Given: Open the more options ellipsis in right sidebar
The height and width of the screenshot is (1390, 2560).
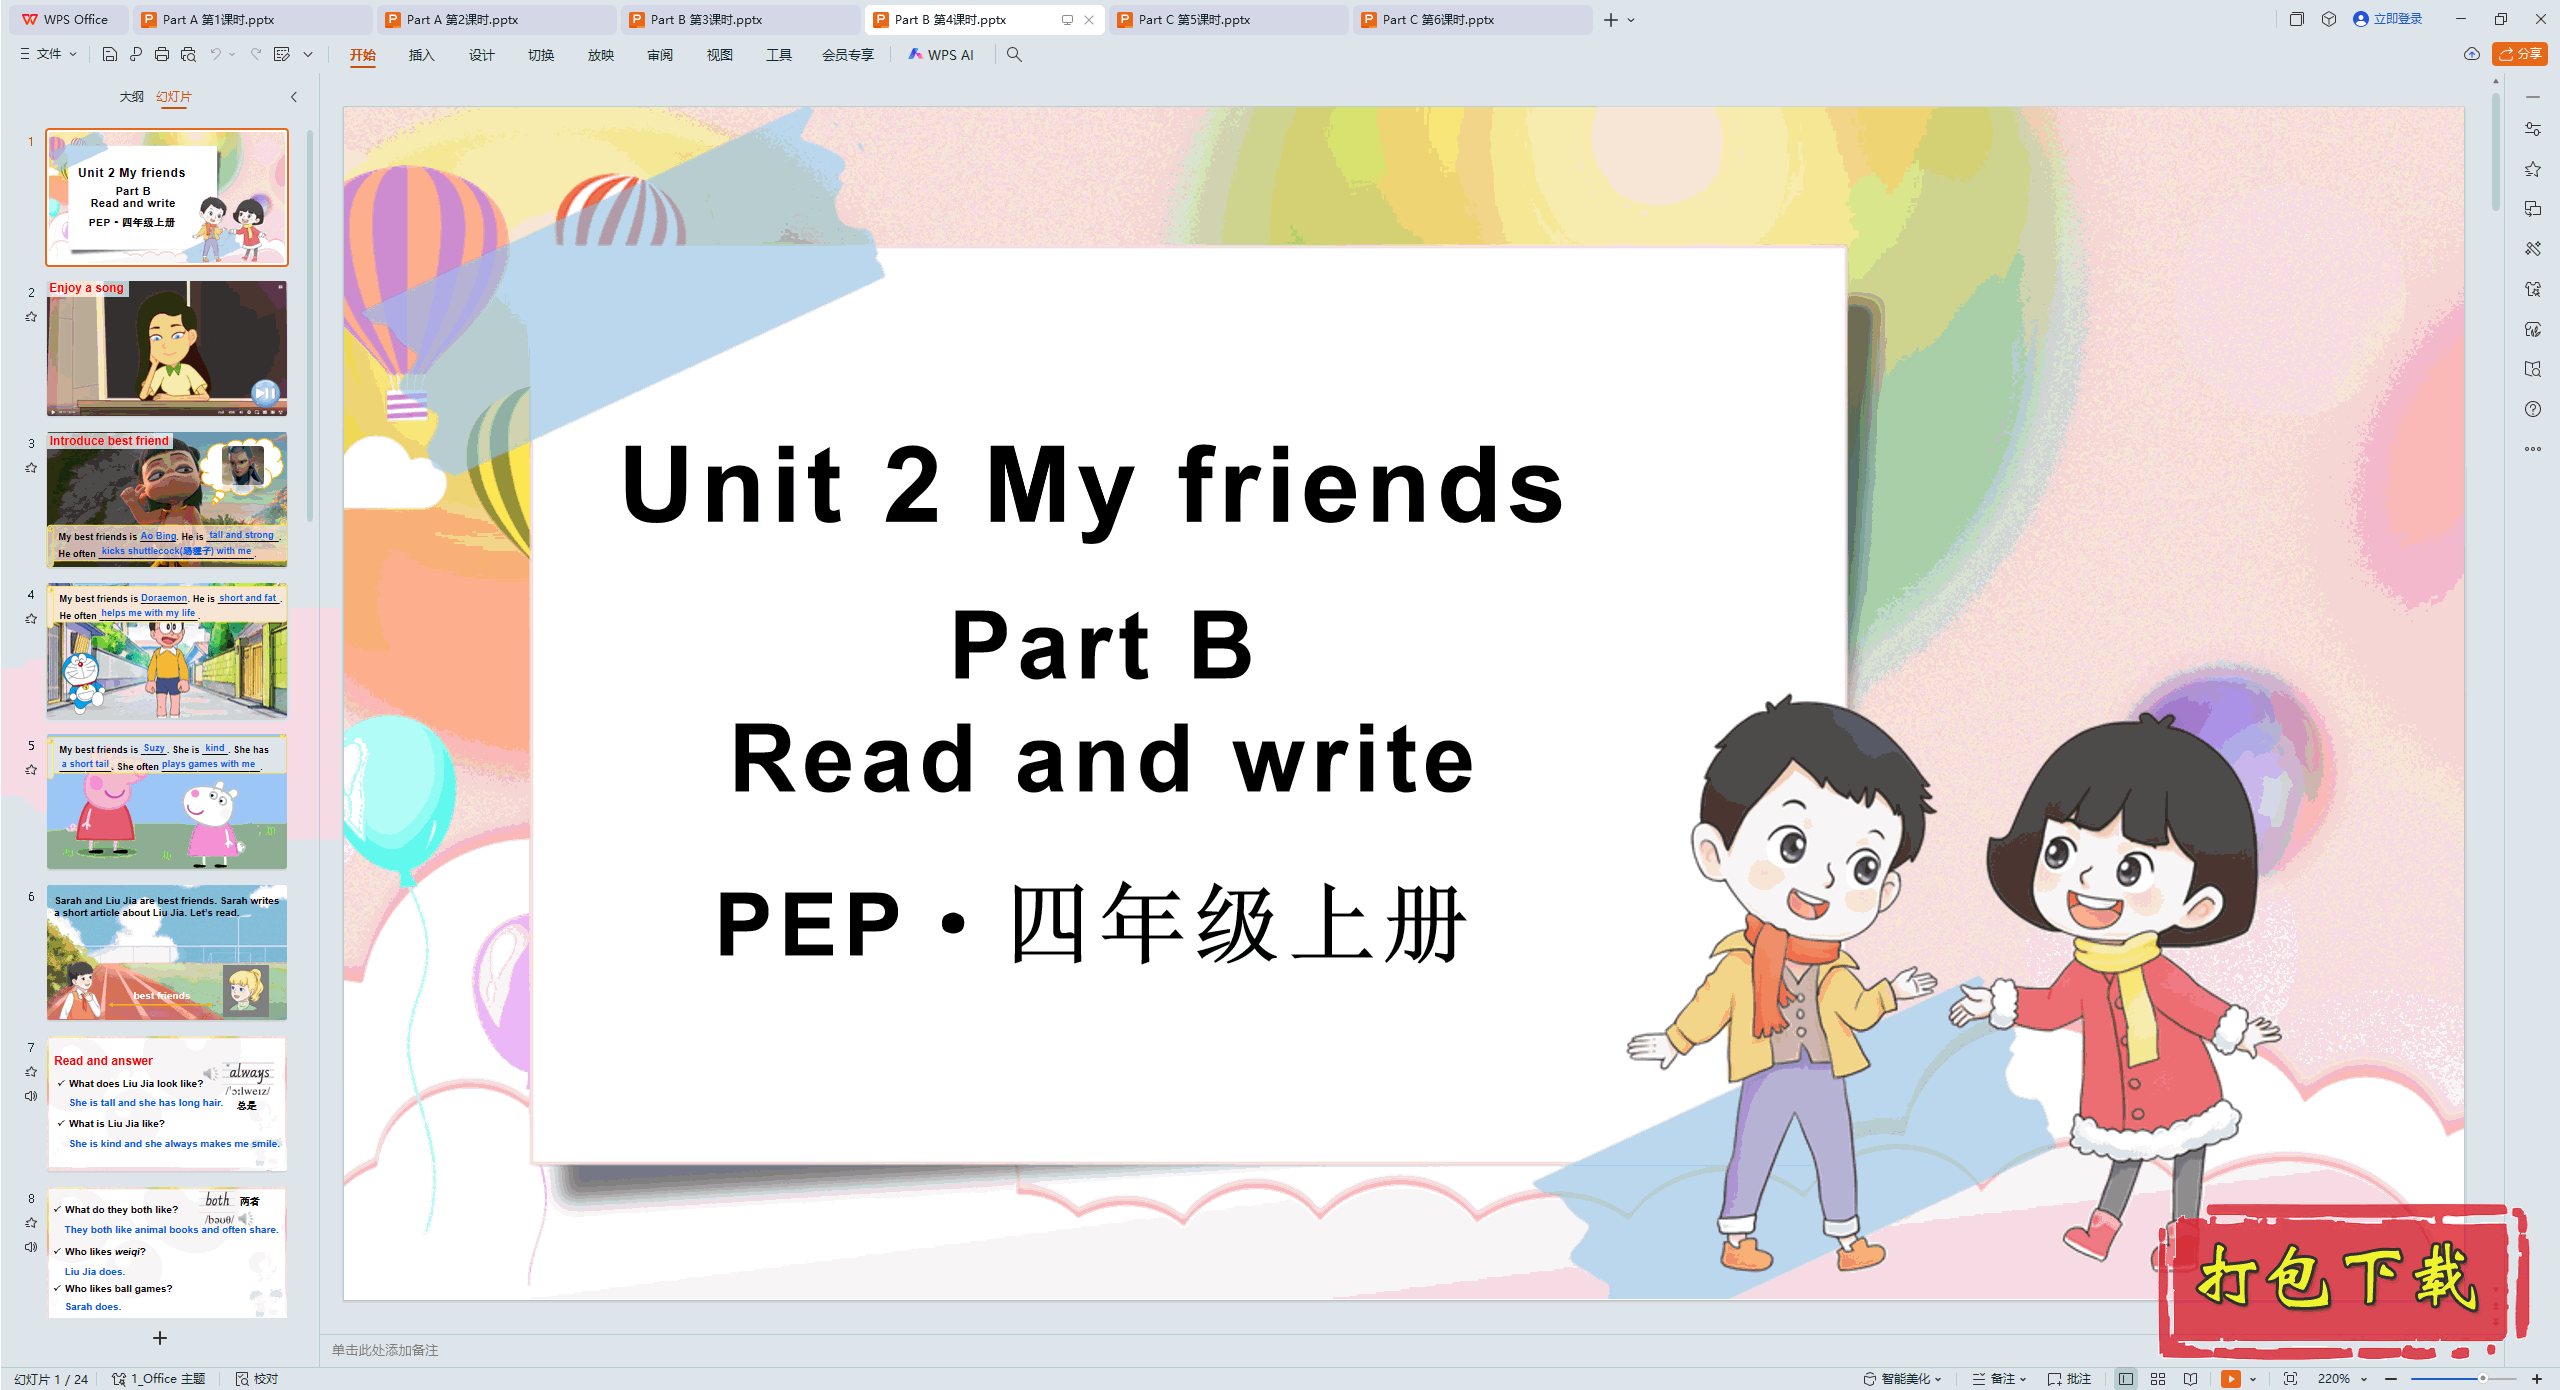Looking at the screenshot, I should pos(2533,449).
